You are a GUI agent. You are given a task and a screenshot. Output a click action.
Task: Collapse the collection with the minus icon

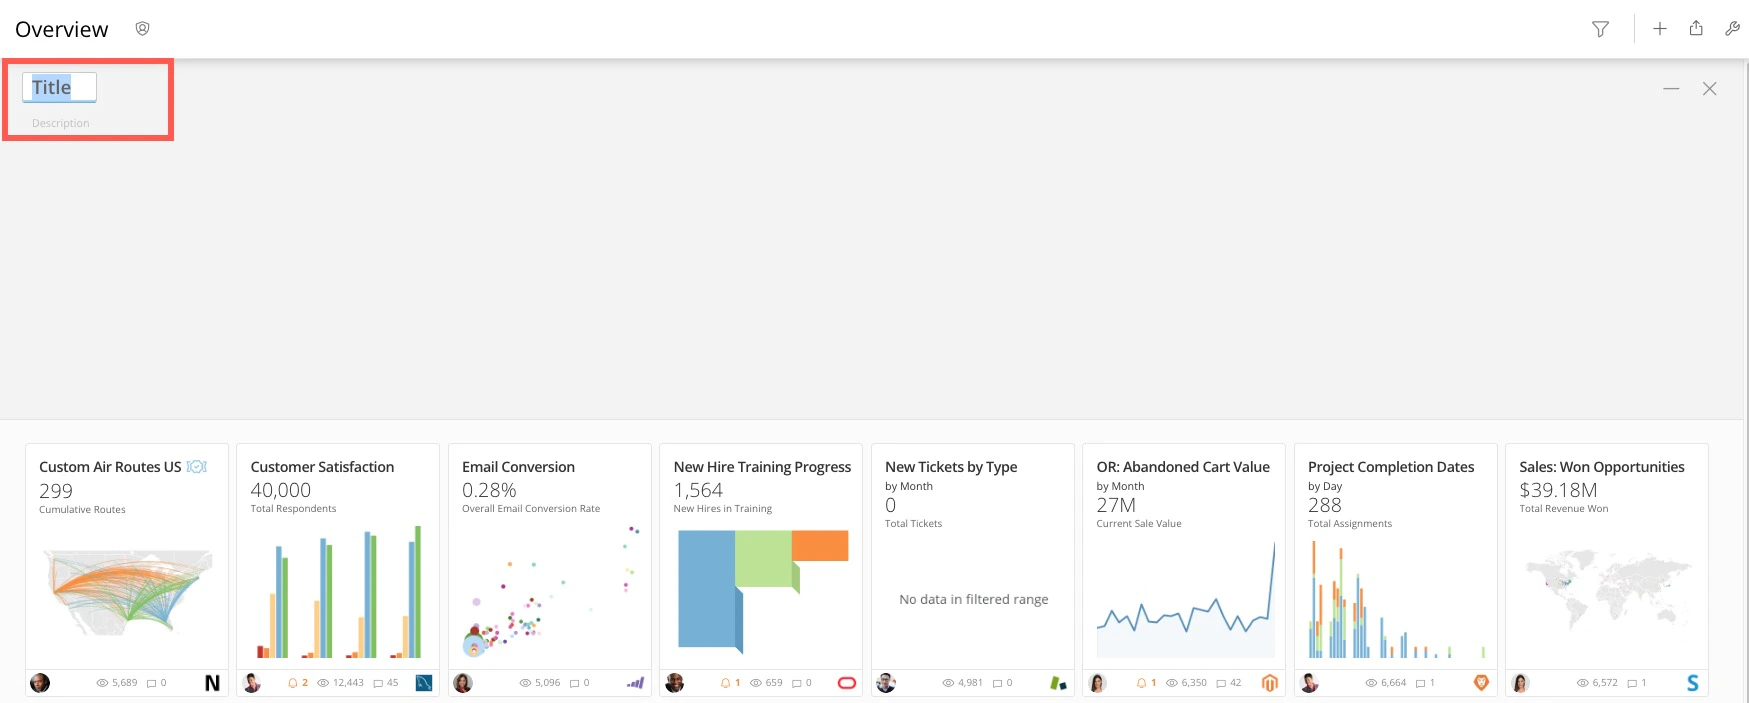coord(1671,89)
